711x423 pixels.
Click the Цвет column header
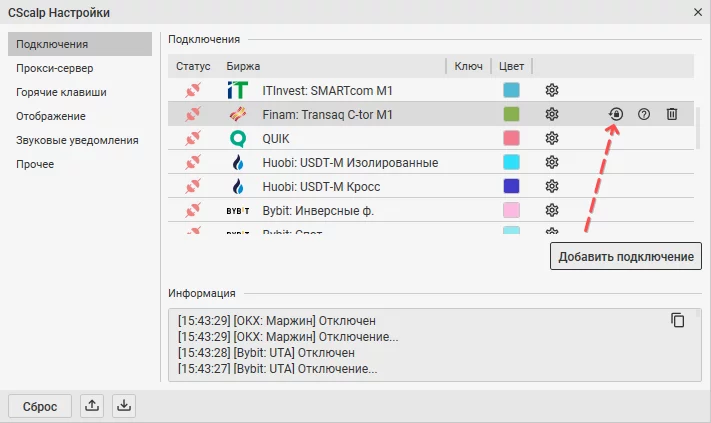(x=511, y=66)
